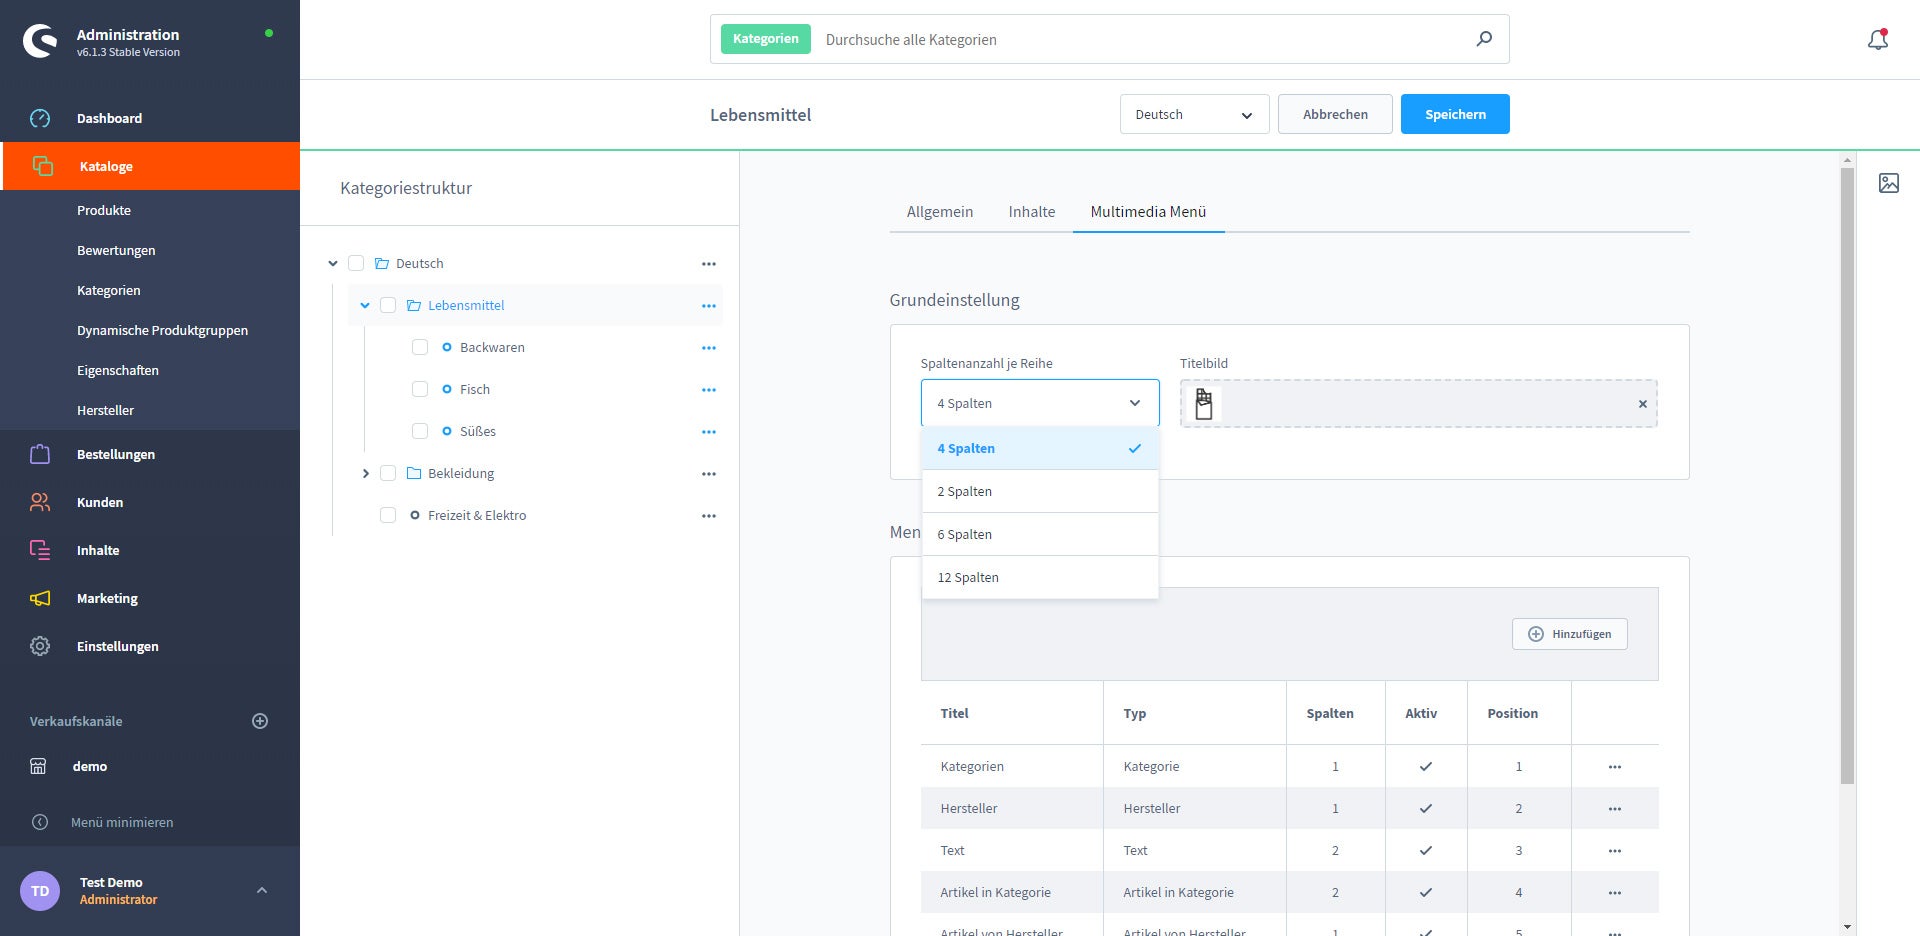Screen dimensions: 1920x936
Task: Switch to the Allgemein tab
Action: coord(940,212)
